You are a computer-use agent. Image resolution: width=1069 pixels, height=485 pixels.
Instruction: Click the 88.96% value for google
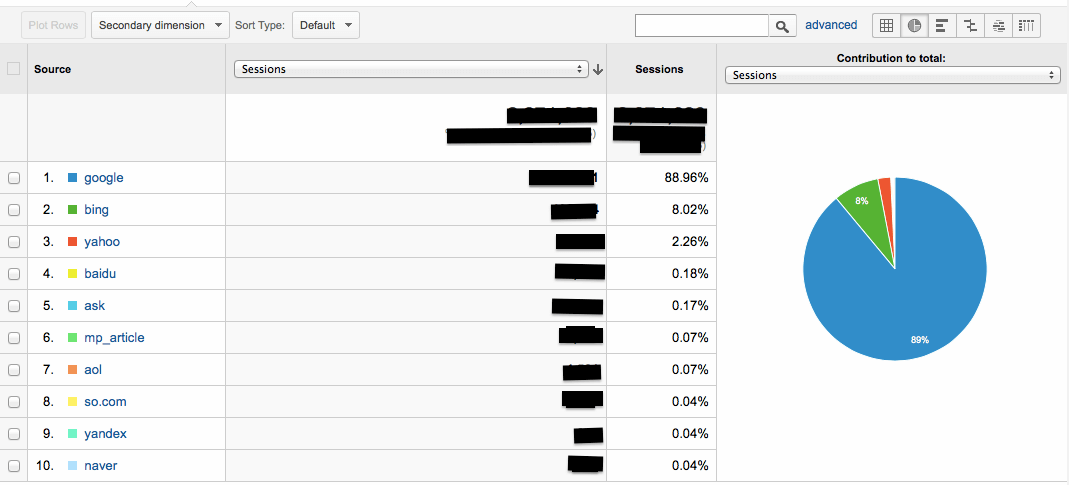pyautogui.click(x=687, y=178)
